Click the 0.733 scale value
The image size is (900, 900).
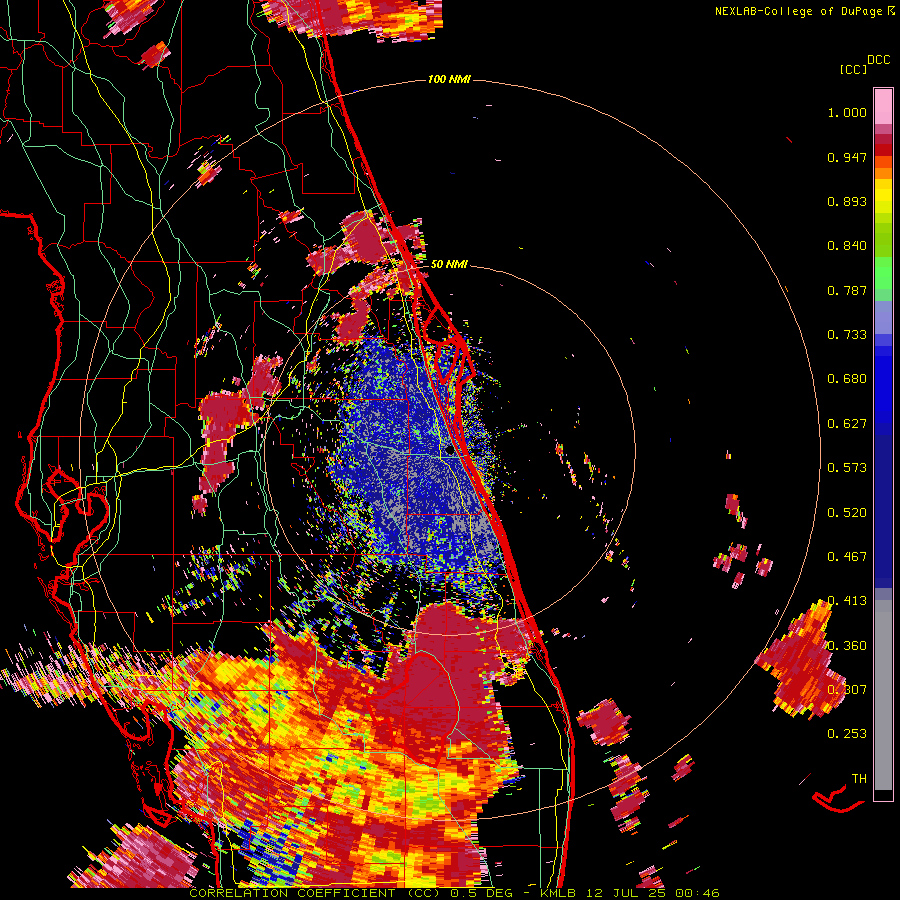pyautogui.click(x=847, y=335)
